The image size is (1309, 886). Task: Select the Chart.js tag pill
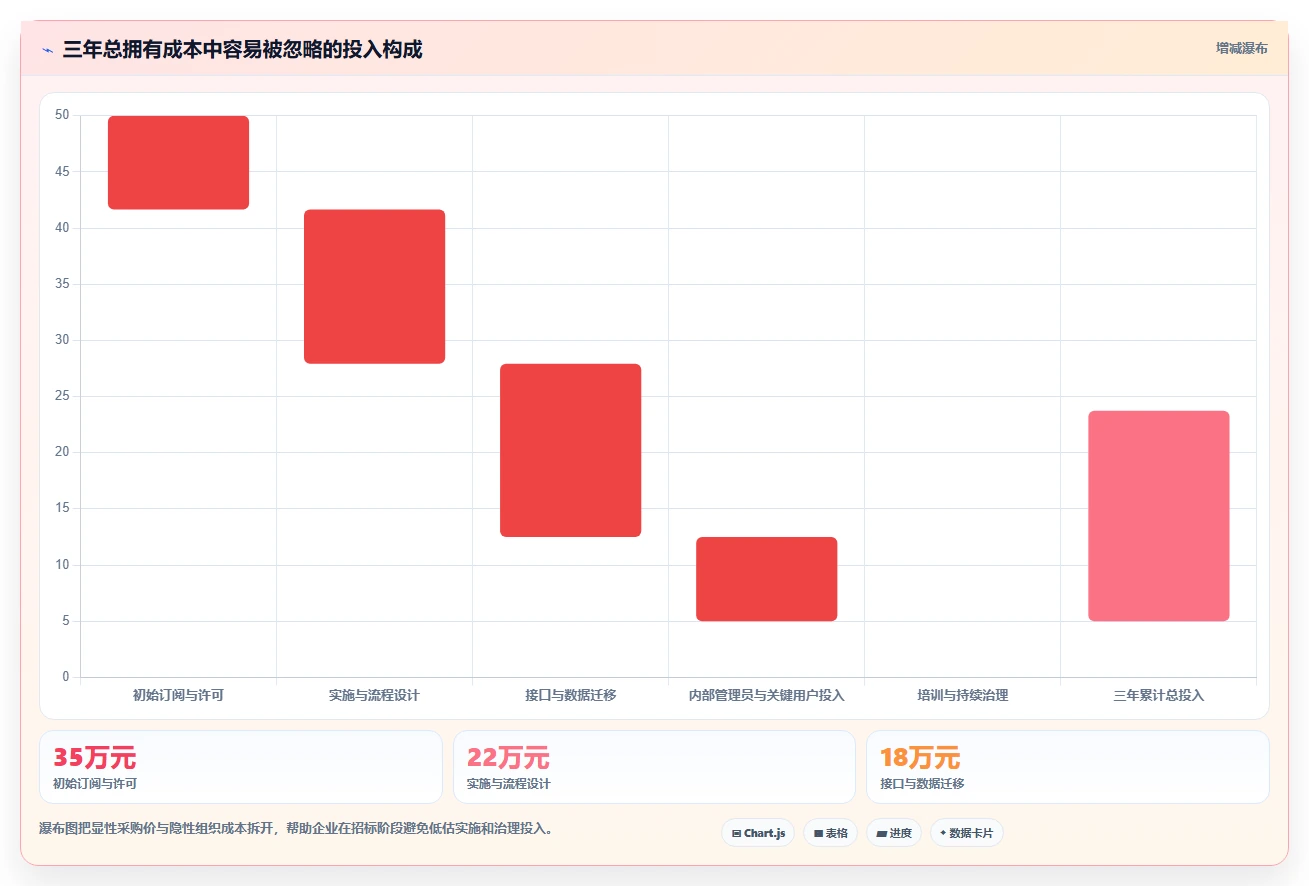point(758,833)
